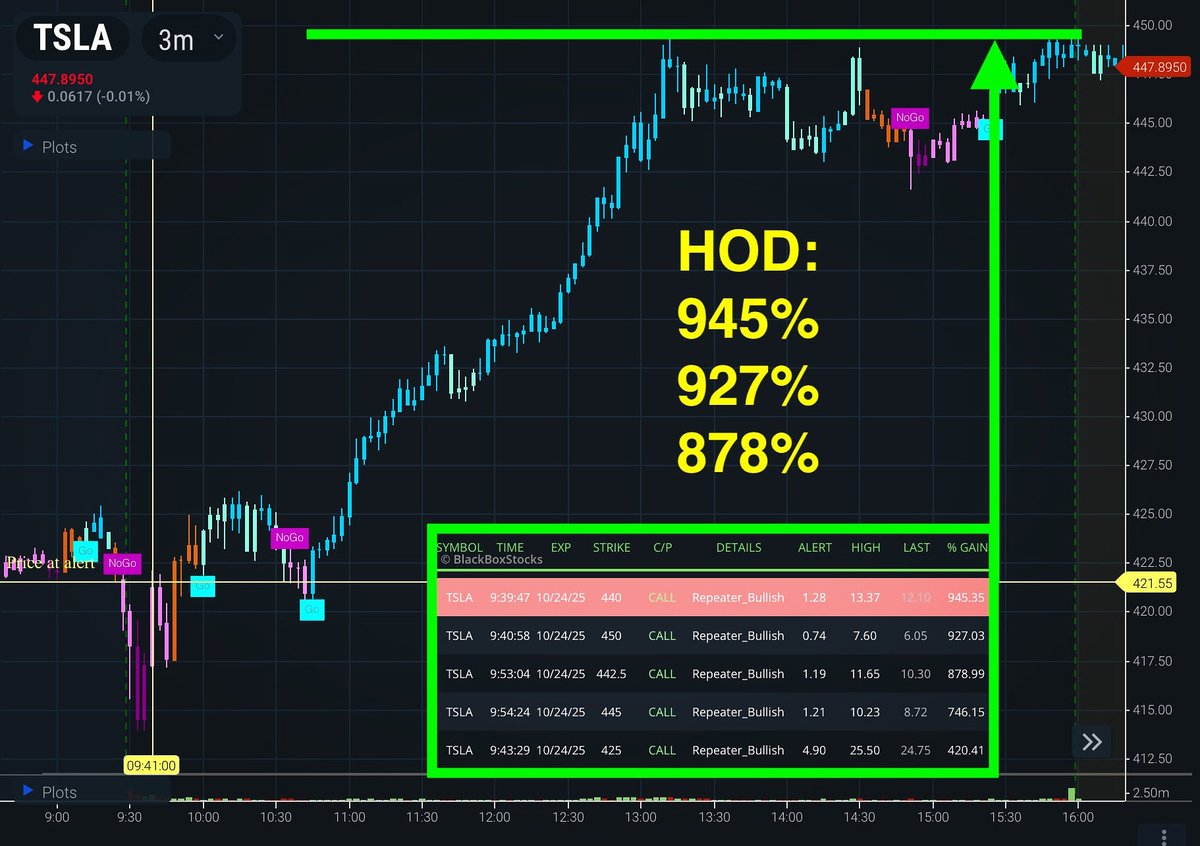
Task: Open the 3m timeframe dropdown
Action: 190,40
